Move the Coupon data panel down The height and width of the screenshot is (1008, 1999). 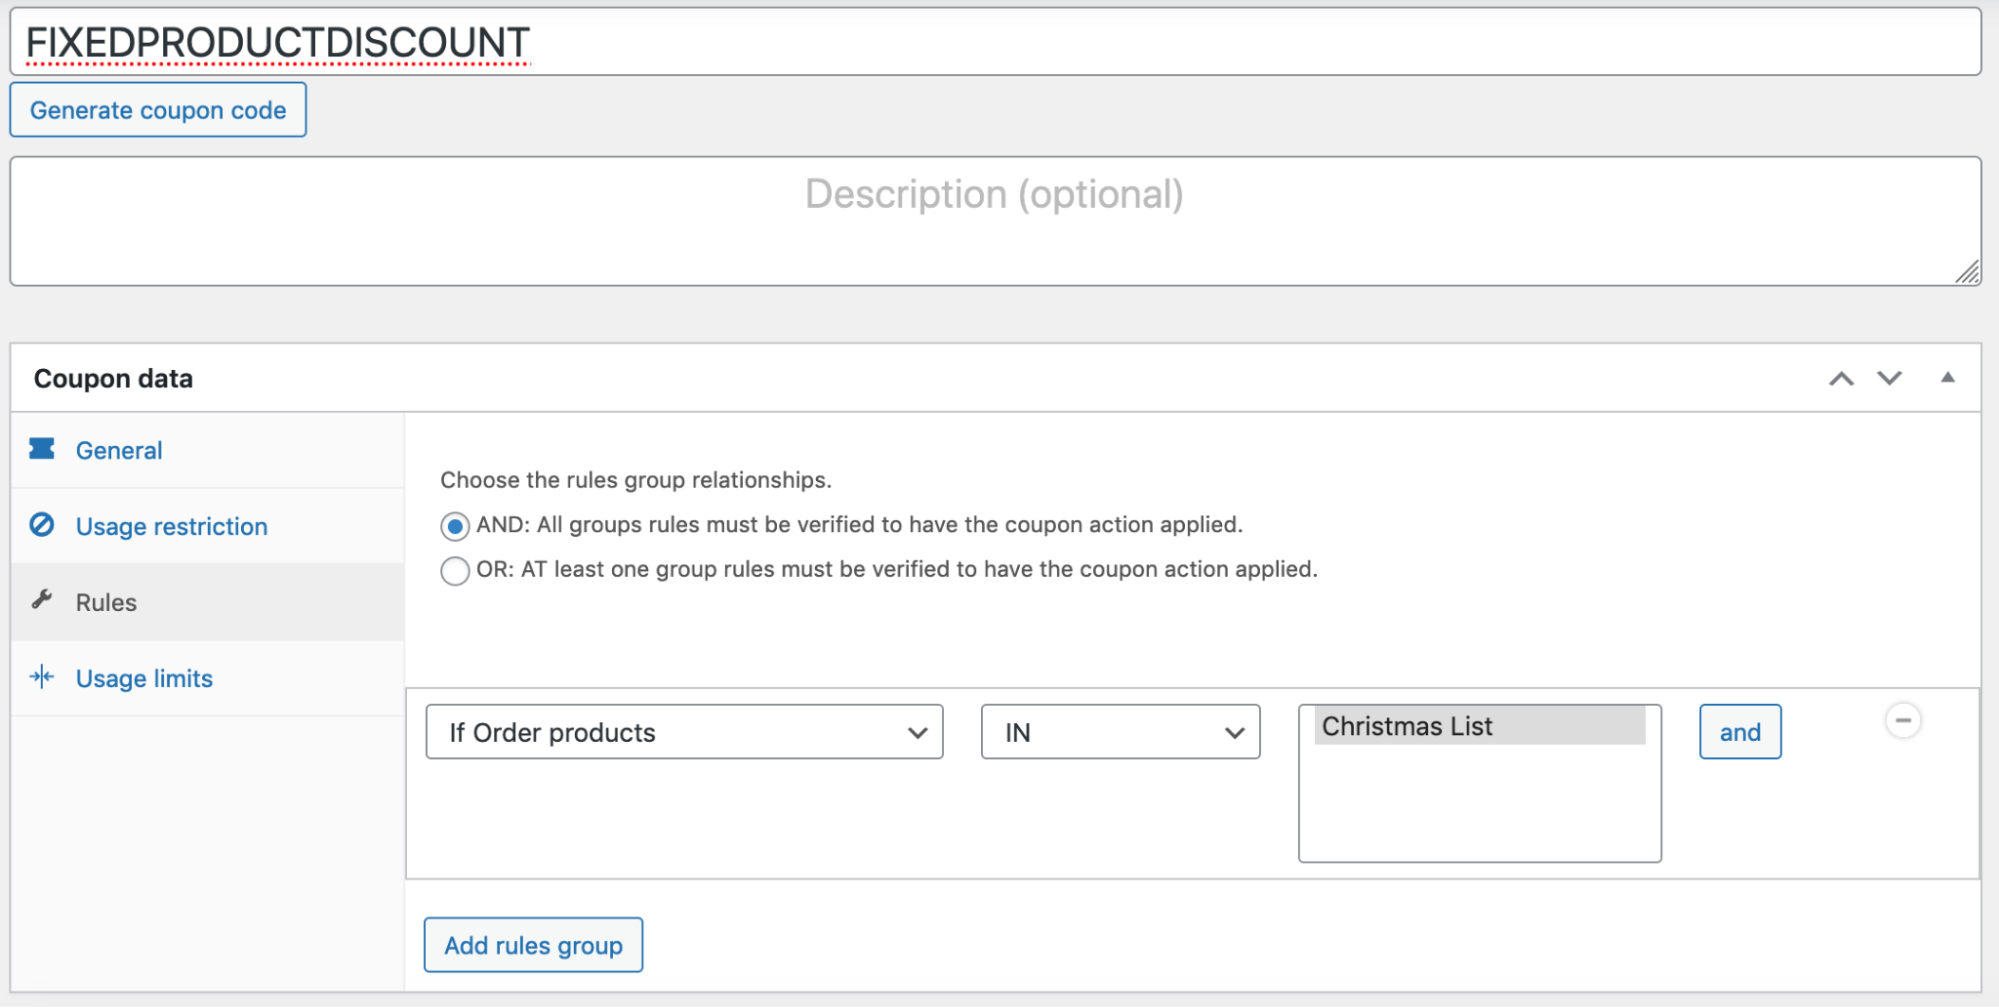click(1889, 378)
